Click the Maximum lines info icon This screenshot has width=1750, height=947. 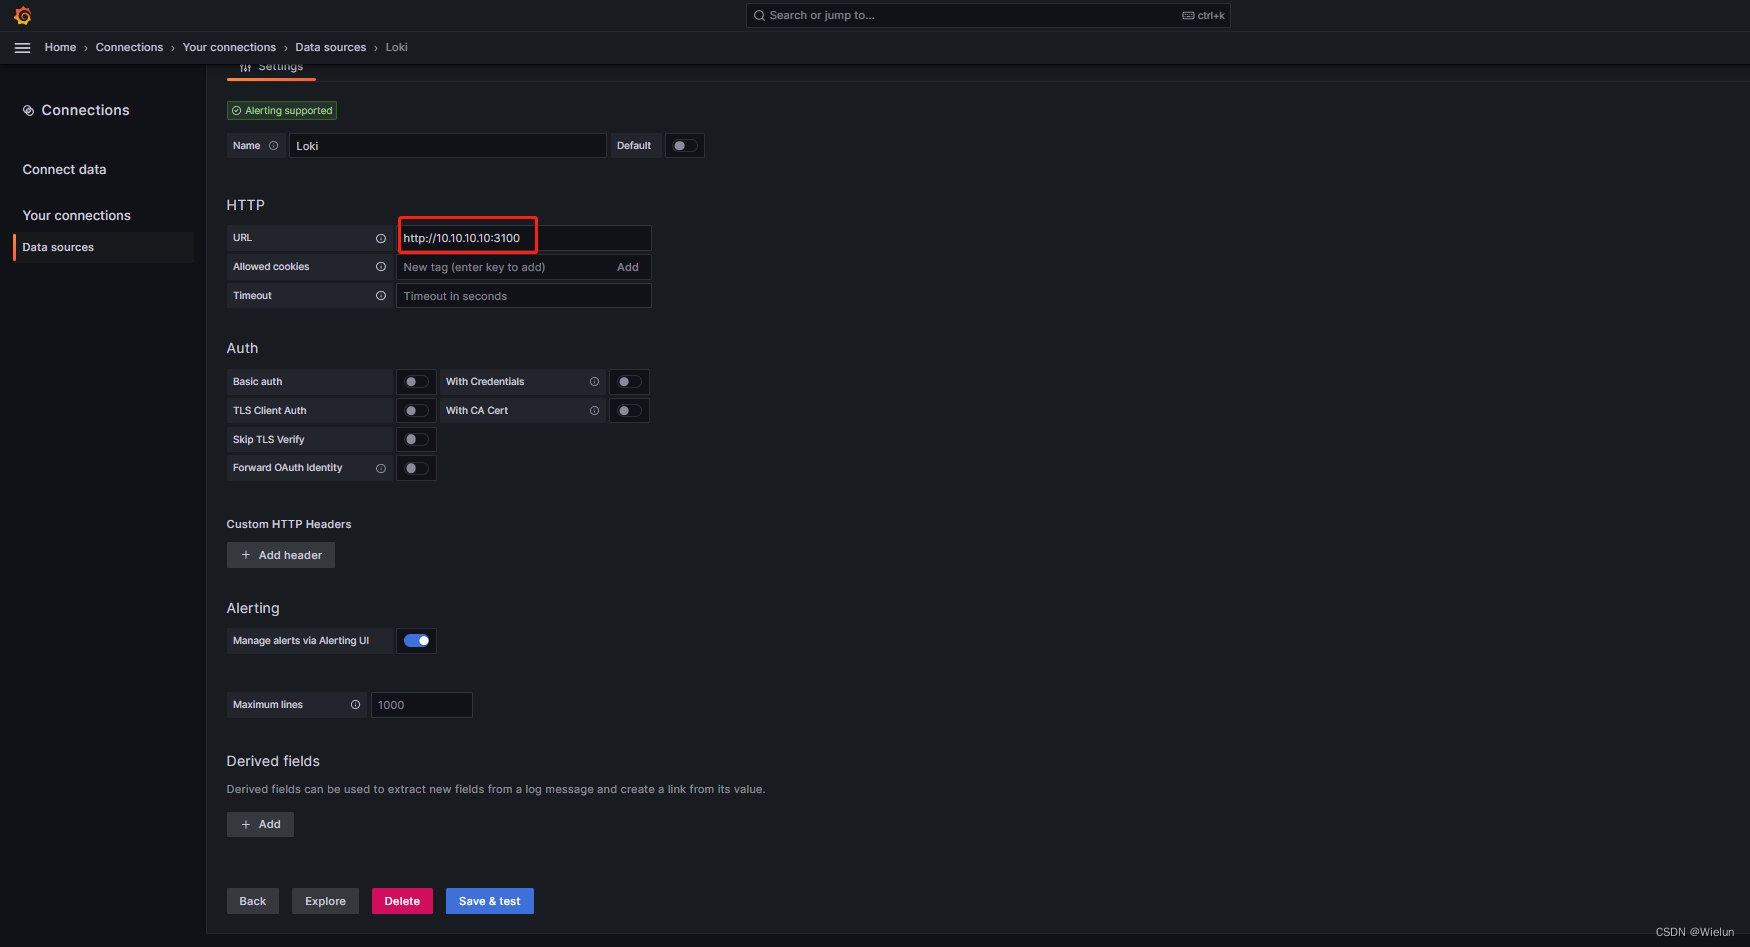coord(355,705)
